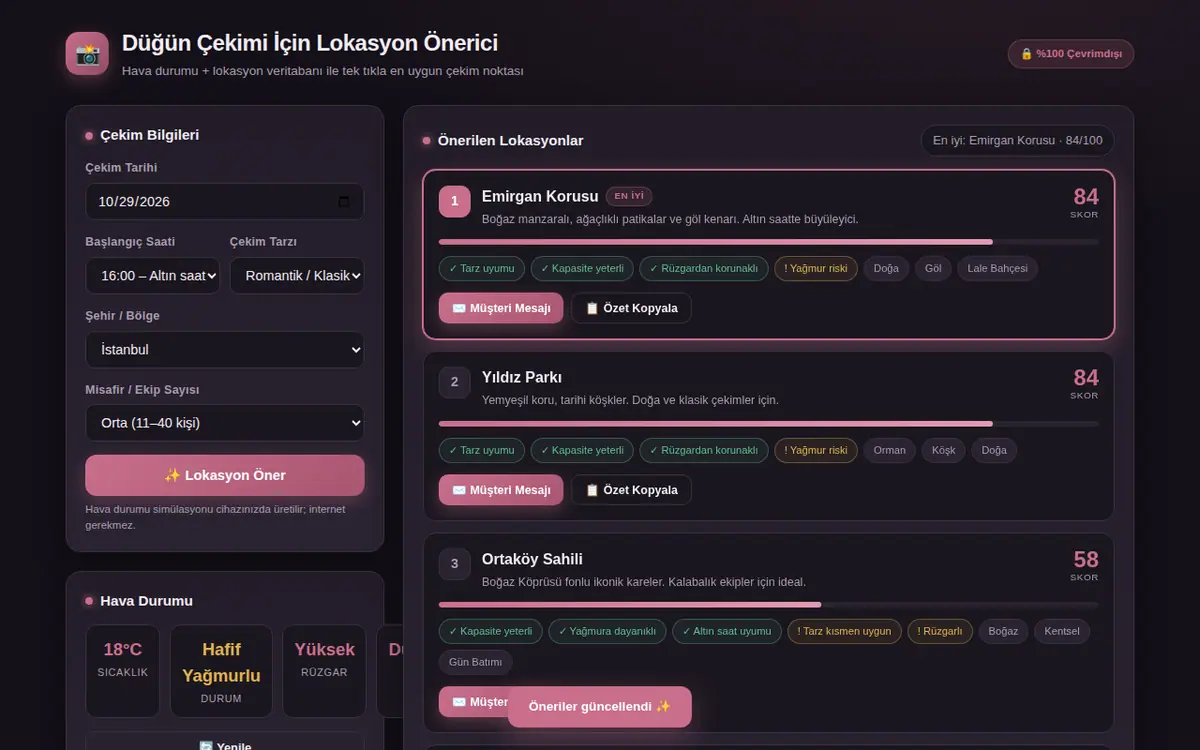The width and height of the screenshot is (1200, 750).
Task: Click the Hafif Yağmurlu Durum tile
Action: [221, 671]
